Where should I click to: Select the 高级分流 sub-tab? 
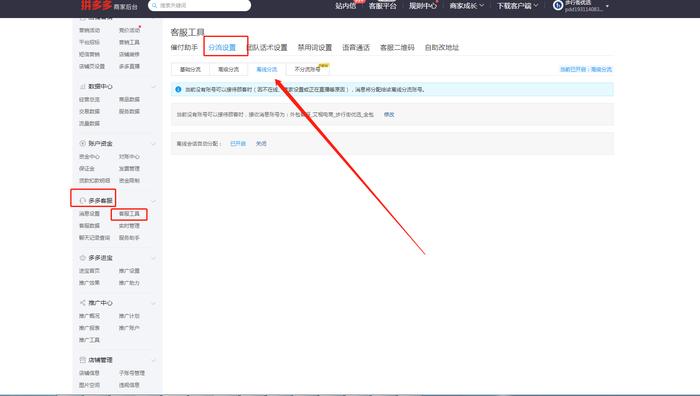228,69
